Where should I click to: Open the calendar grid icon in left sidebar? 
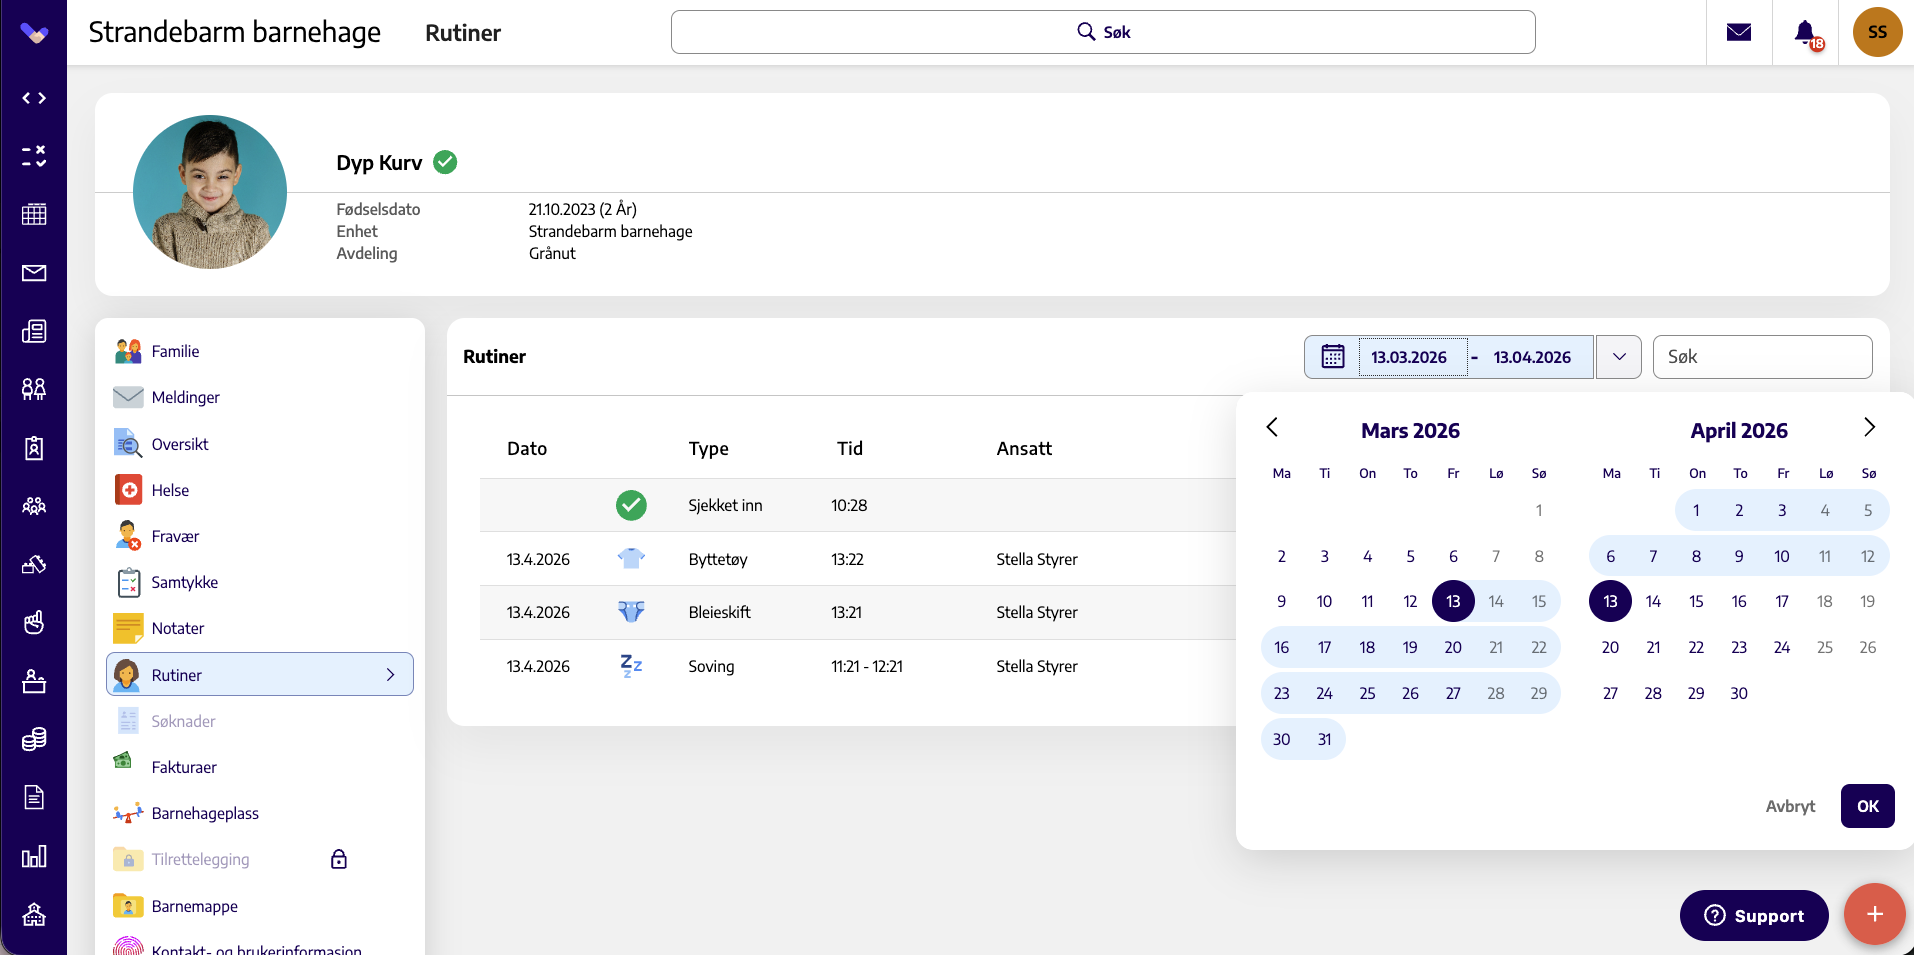pyautogui.click(x=34, y=214)
